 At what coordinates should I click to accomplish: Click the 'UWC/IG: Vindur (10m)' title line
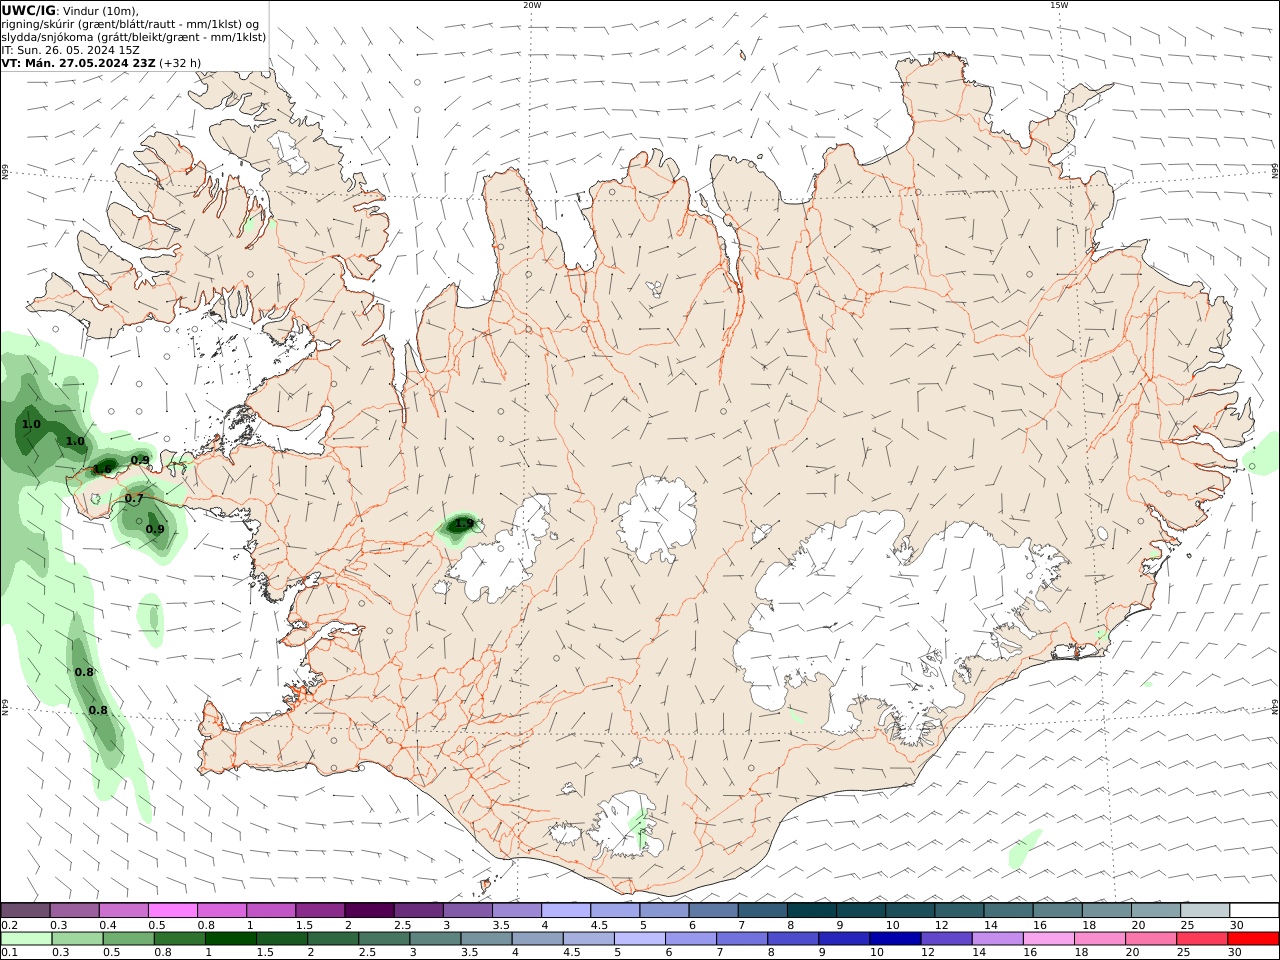coord(71,11)
